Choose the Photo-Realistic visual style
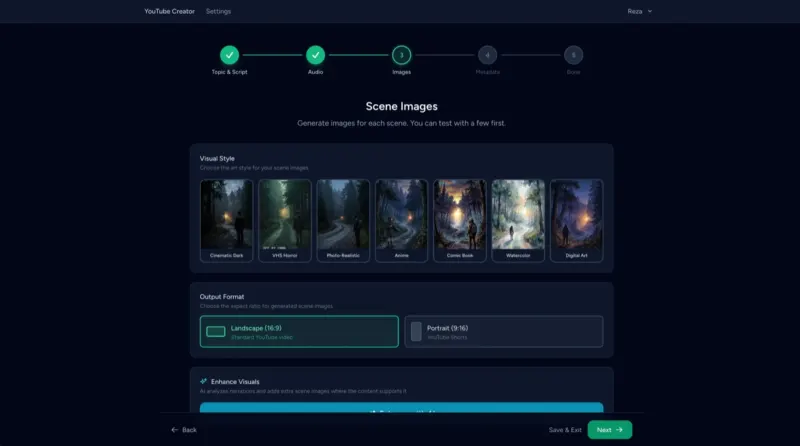The image size is (800, 446). point(343,220)
